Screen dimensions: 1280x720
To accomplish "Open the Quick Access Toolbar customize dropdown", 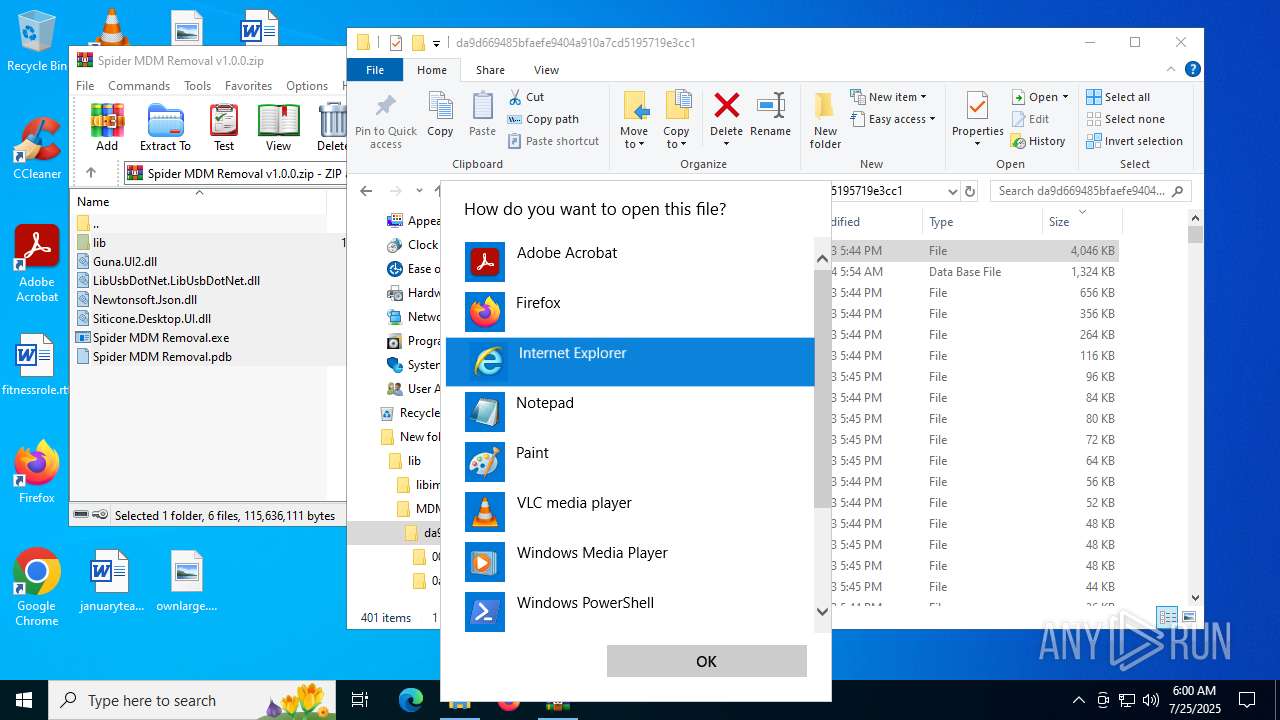I will coord(436,43).
